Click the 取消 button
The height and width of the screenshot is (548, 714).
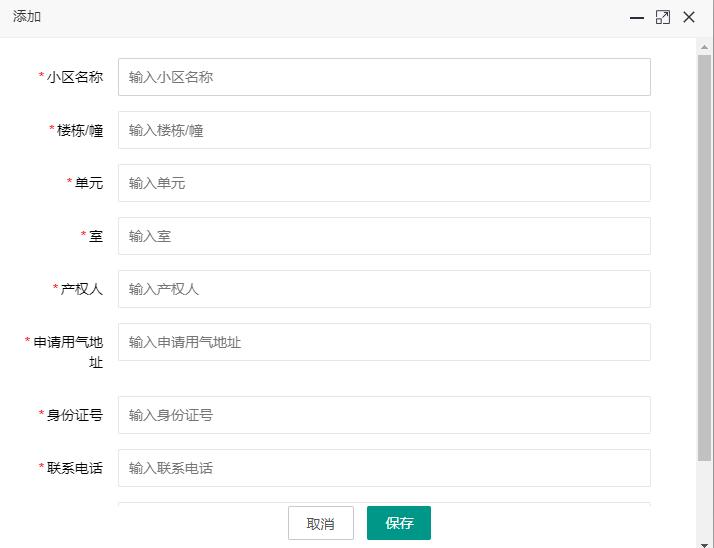[320, 523]
